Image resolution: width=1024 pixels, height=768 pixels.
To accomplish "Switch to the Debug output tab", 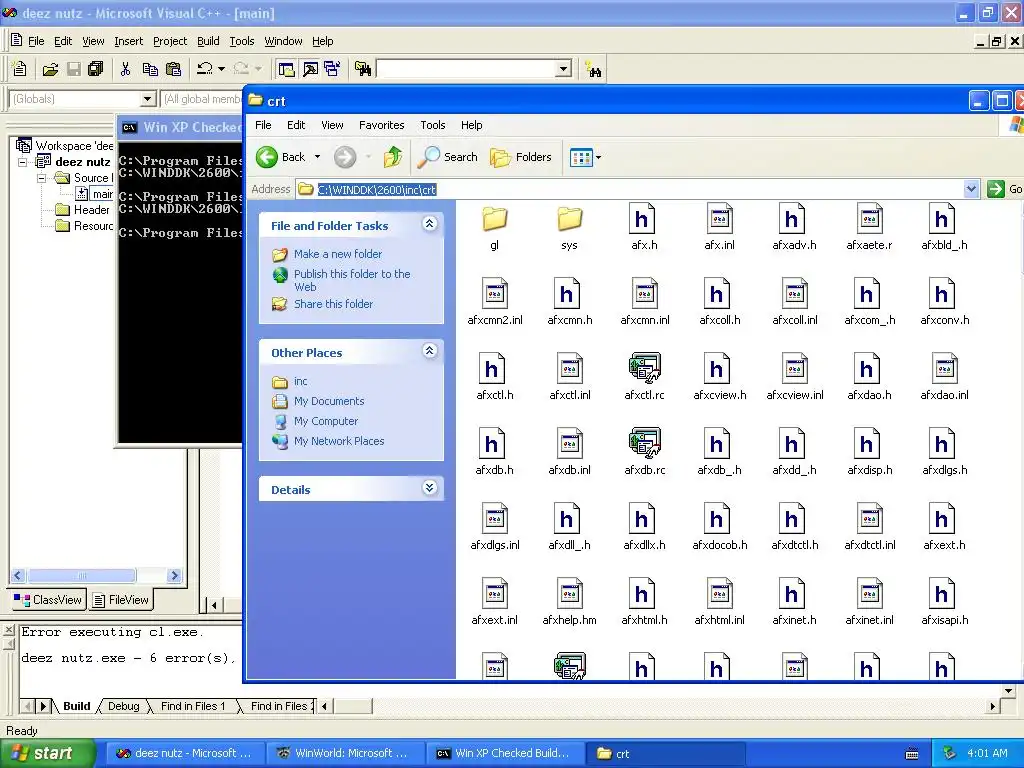I will tap(123, 706).
